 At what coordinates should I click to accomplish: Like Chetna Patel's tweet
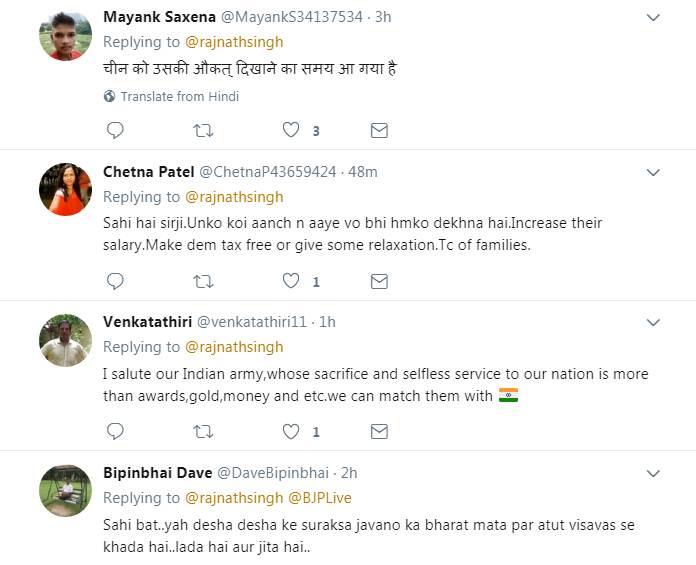(291, 282)
